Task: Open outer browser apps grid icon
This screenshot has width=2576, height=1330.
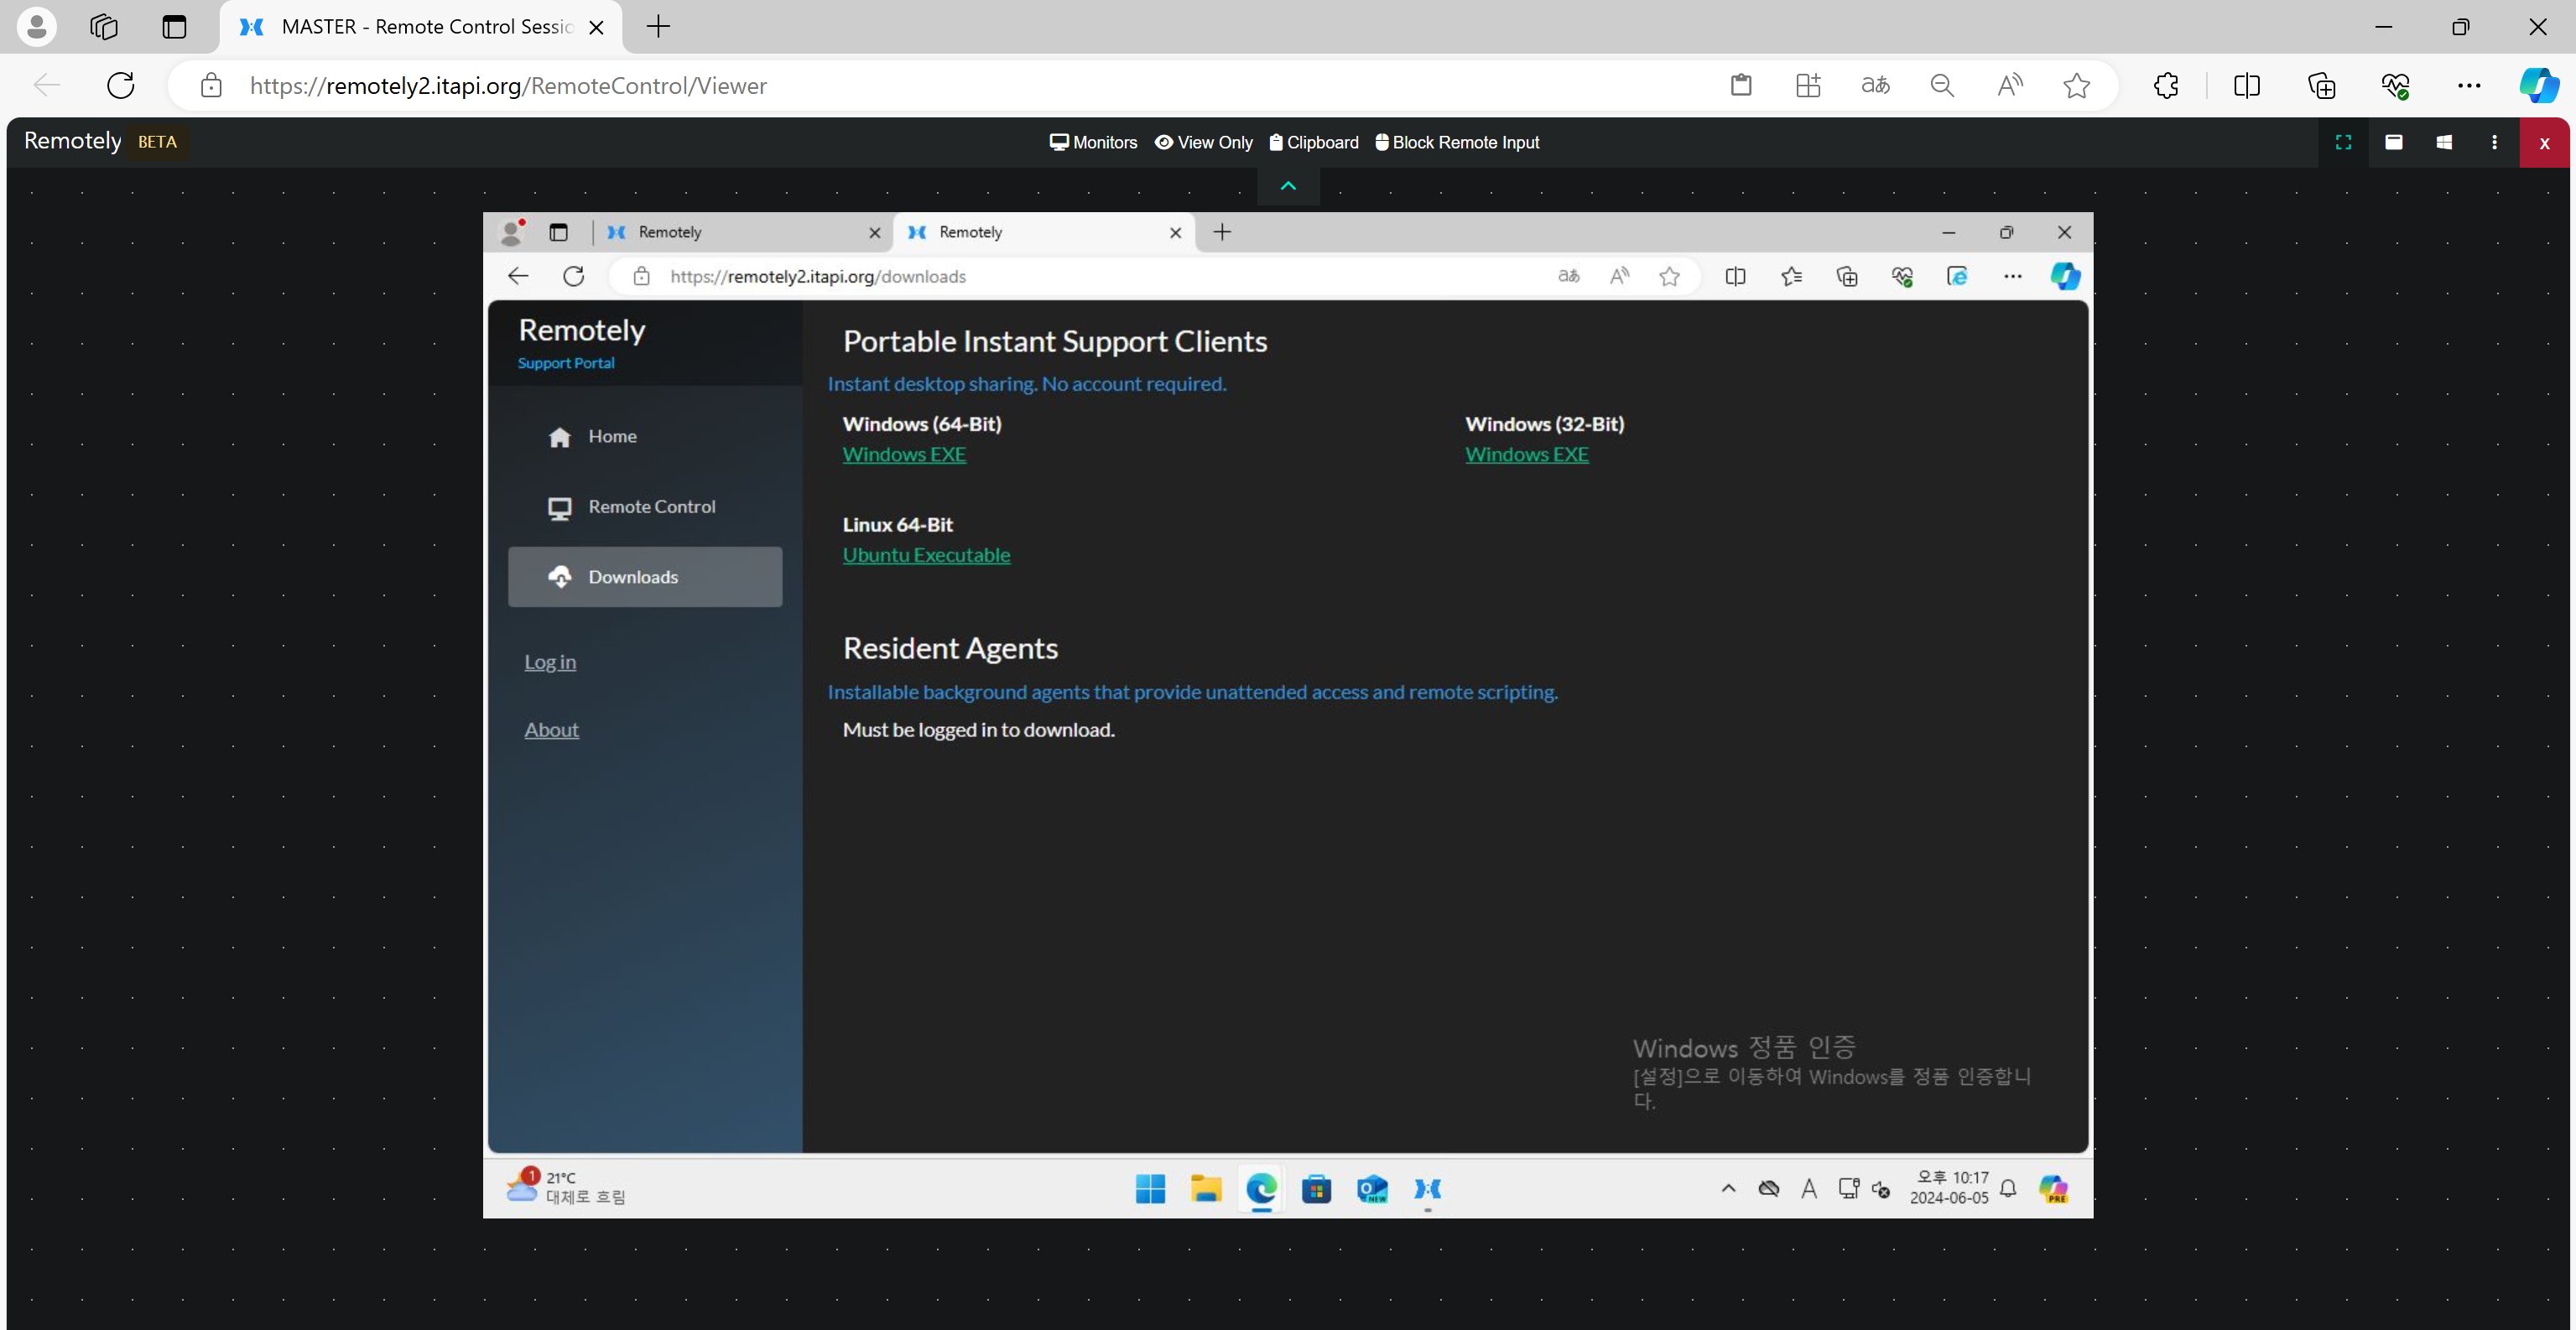Action: (x=1808, y=85)
